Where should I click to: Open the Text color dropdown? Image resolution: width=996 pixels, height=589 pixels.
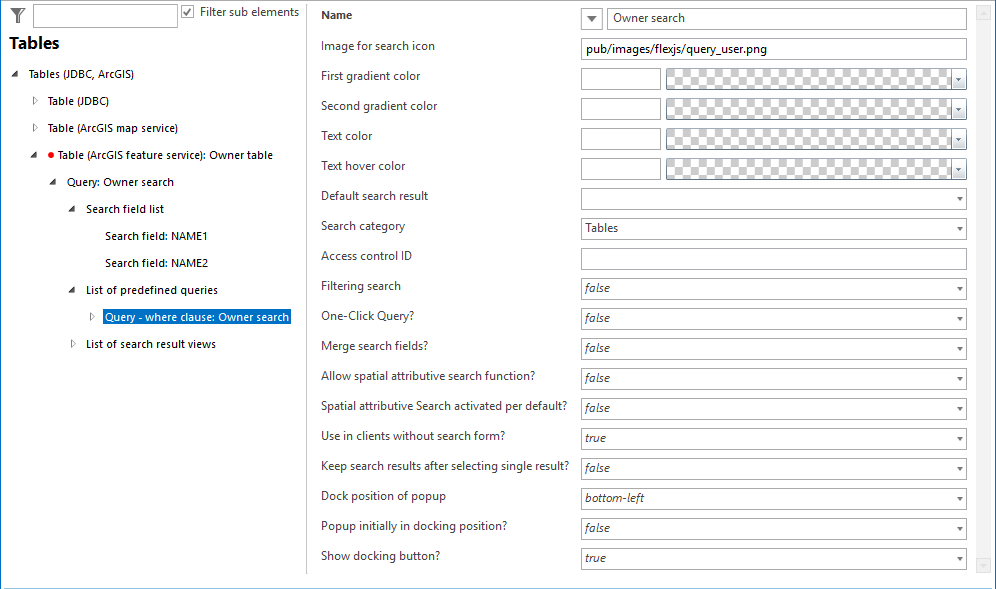(957, 138)
